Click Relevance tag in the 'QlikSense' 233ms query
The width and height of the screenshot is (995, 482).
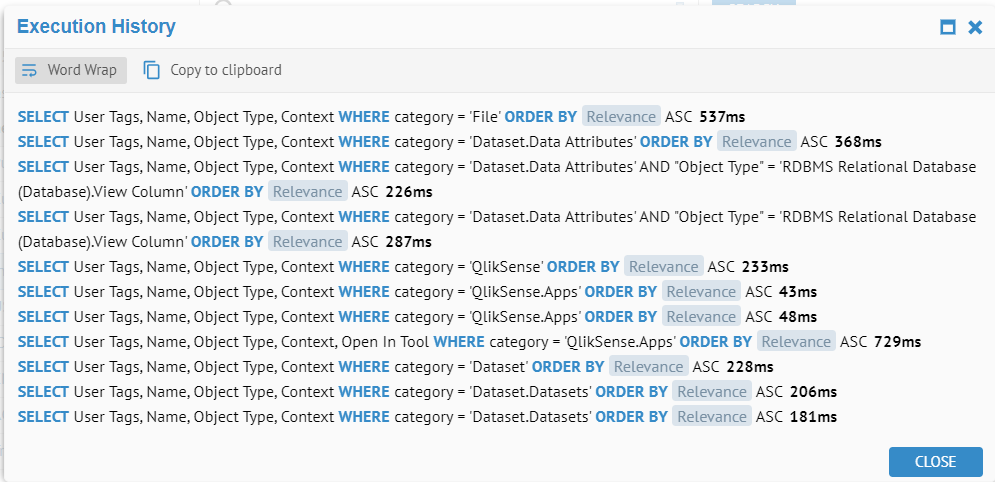coord(664,266)
